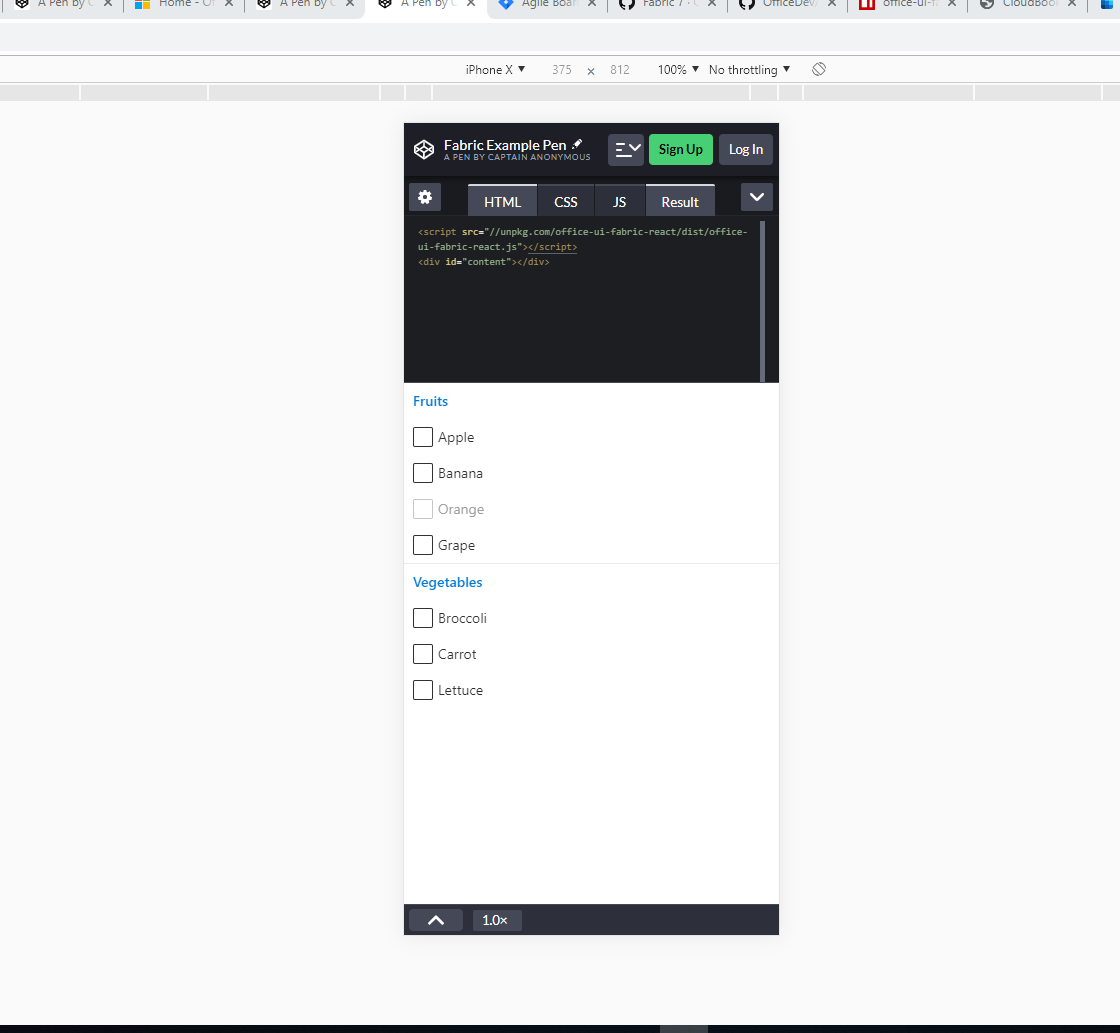The height and width of the screenshot is (1033, 1120).
Task: Edit the 812 height field
Action: click(x=619, y=69)
